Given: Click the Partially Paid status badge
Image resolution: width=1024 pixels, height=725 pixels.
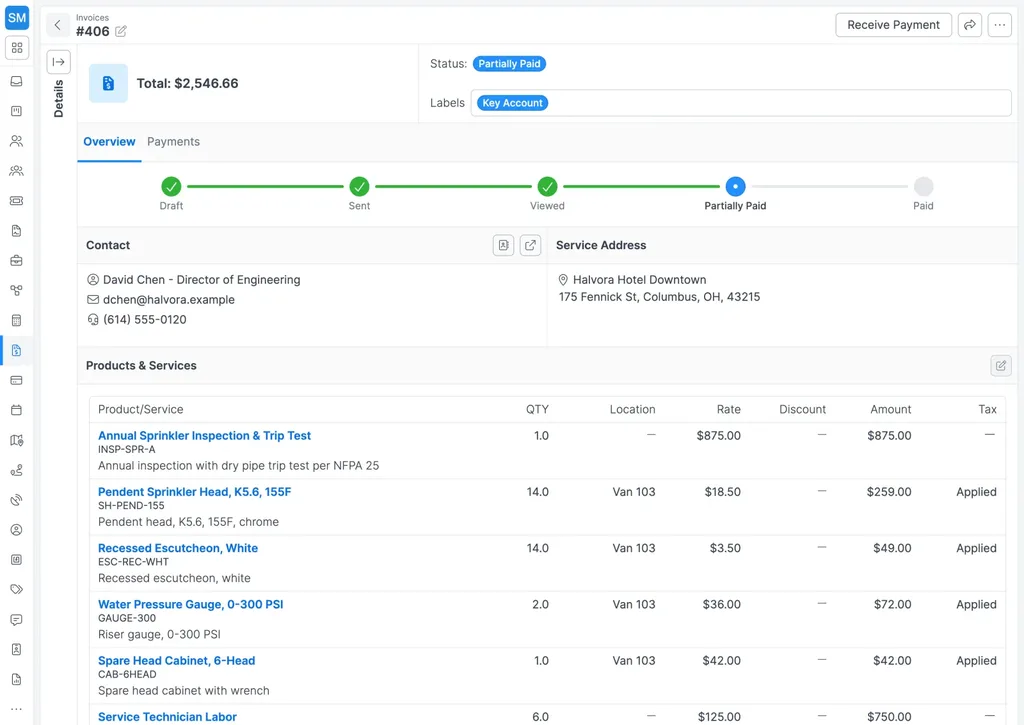Looking at the screenshot, I should (x=509, y=64).
